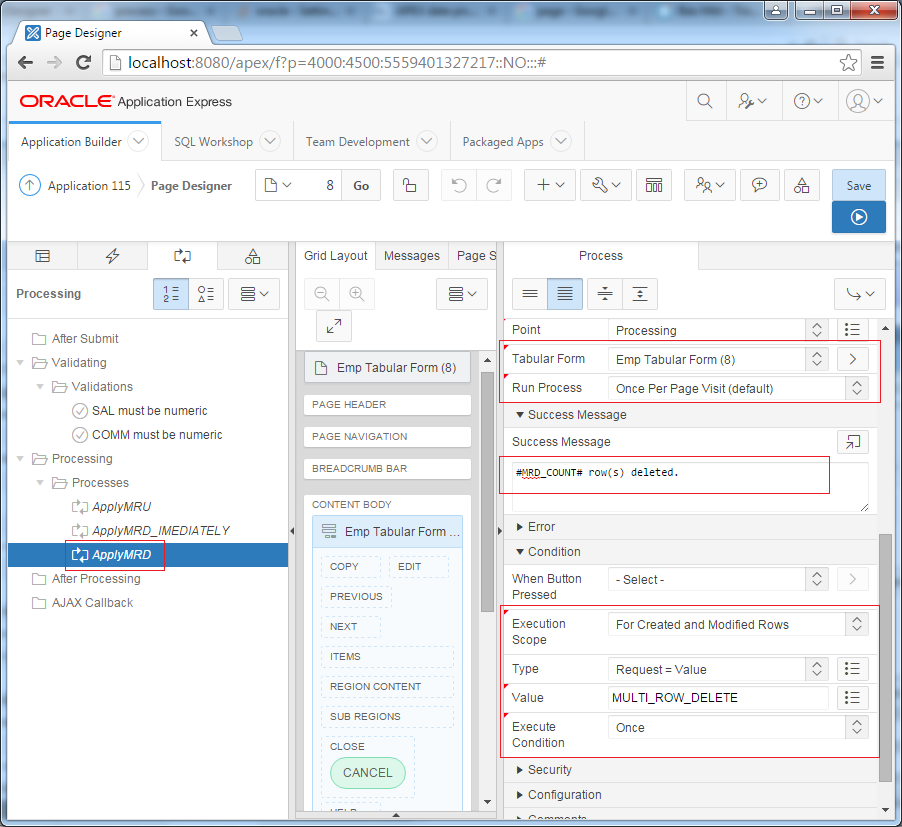Open the search magnifier in APEX header
The width and height of the screenshot is (902, 827).
pos(705,101)
